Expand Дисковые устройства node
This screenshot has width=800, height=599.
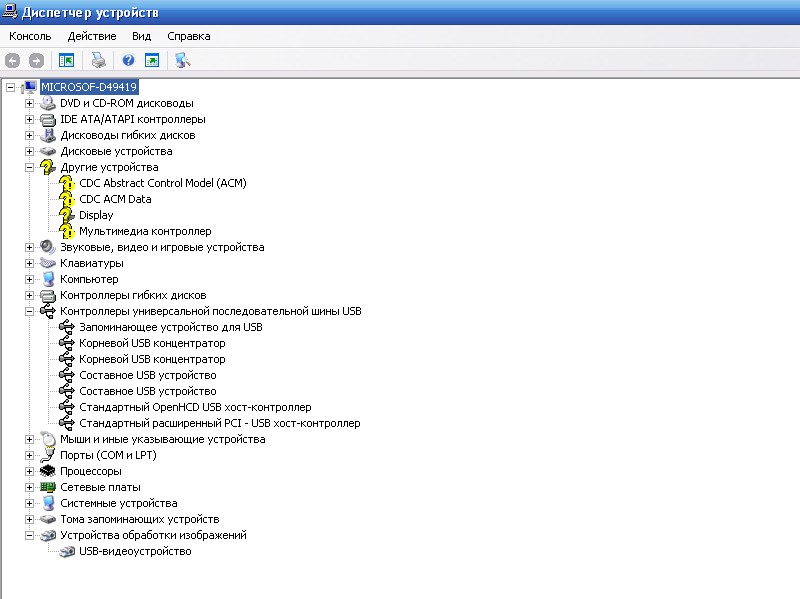pos(30,152)
